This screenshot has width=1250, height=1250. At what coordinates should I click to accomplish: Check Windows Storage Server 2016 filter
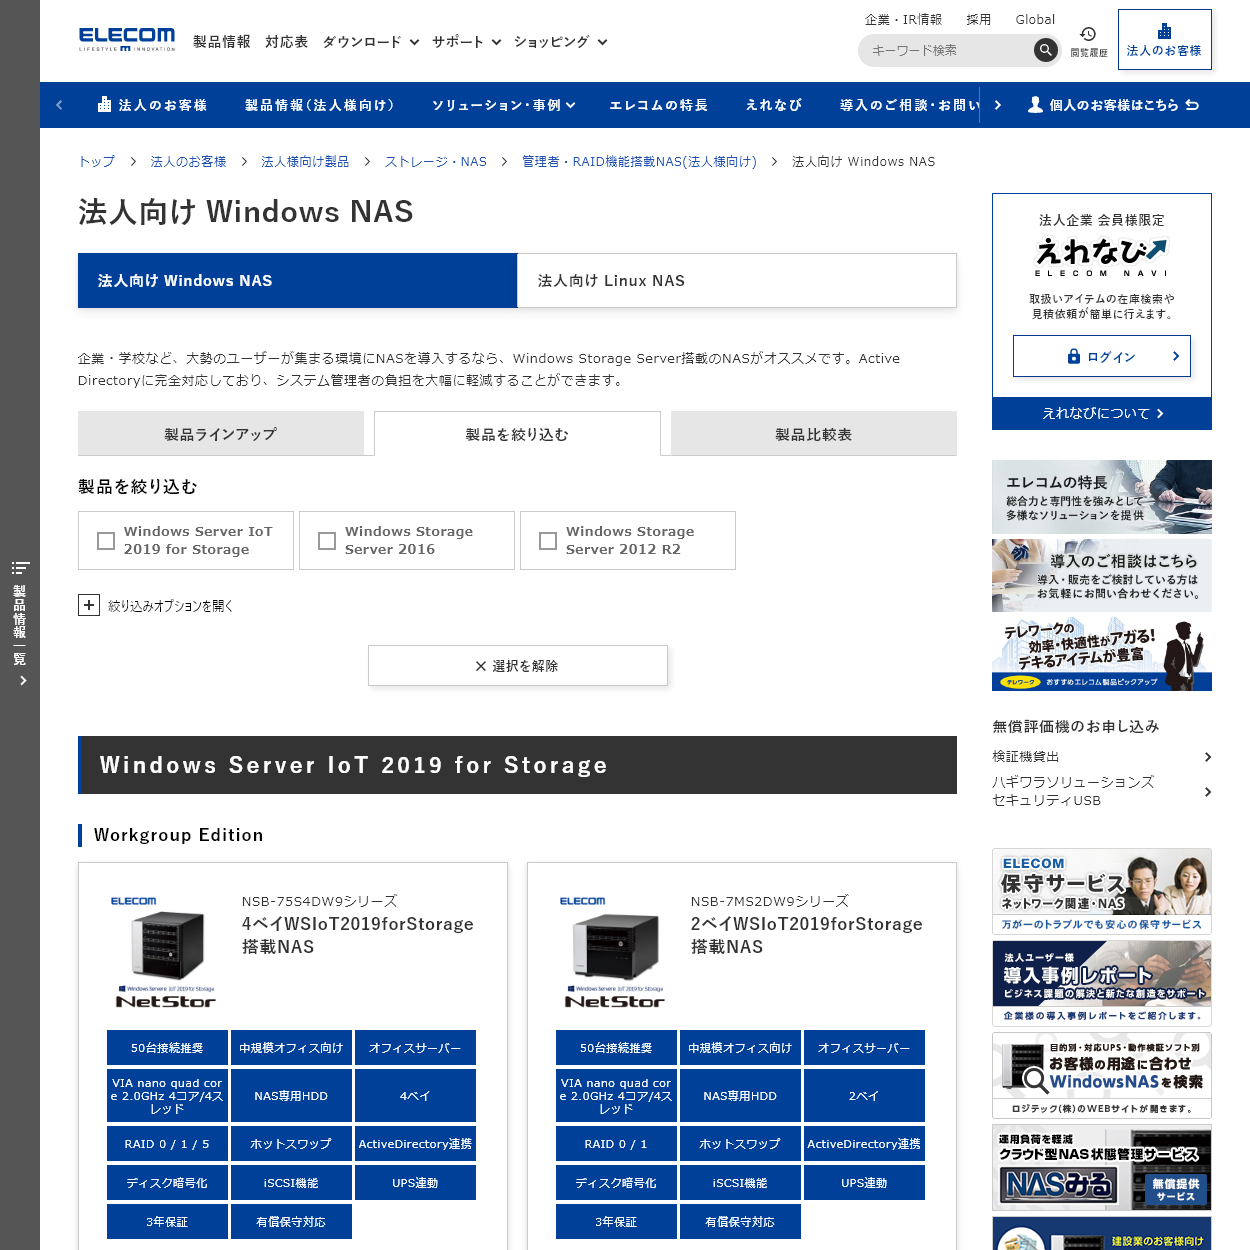coord(327,541)
